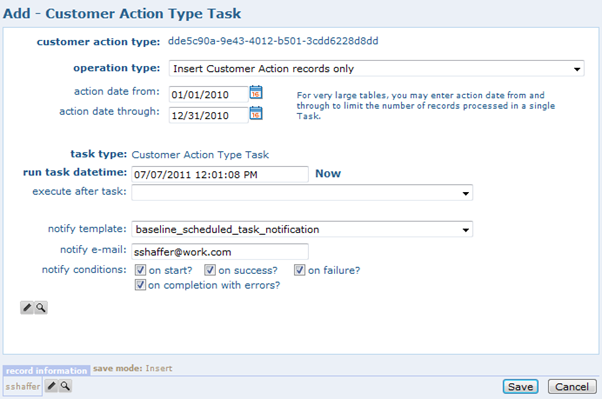Click the 'save mode: Insert' text

click(x=132, y=369)
